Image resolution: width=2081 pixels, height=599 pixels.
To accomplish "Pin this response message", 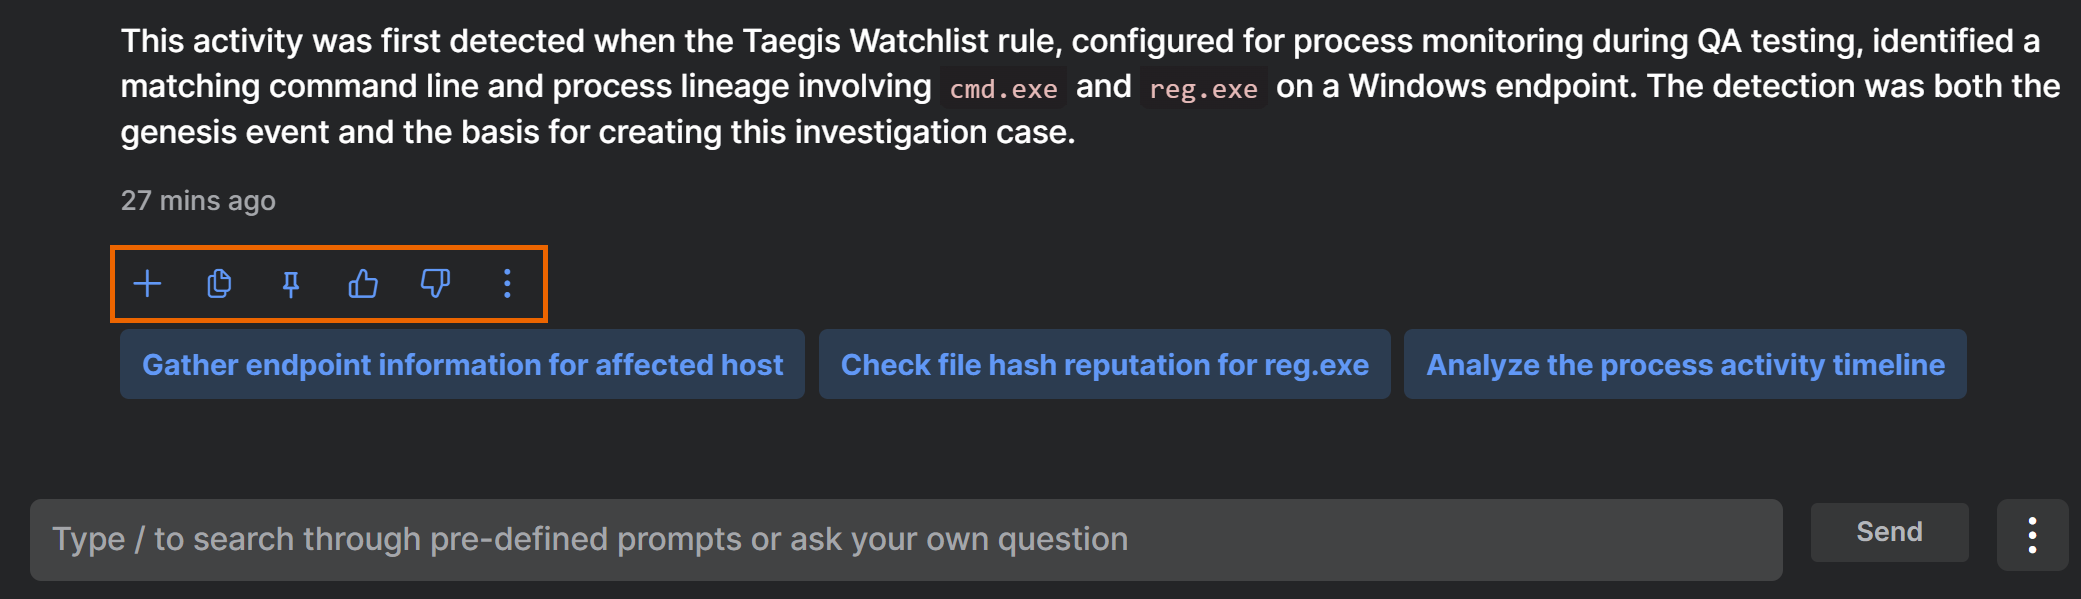I will (291, 285).
